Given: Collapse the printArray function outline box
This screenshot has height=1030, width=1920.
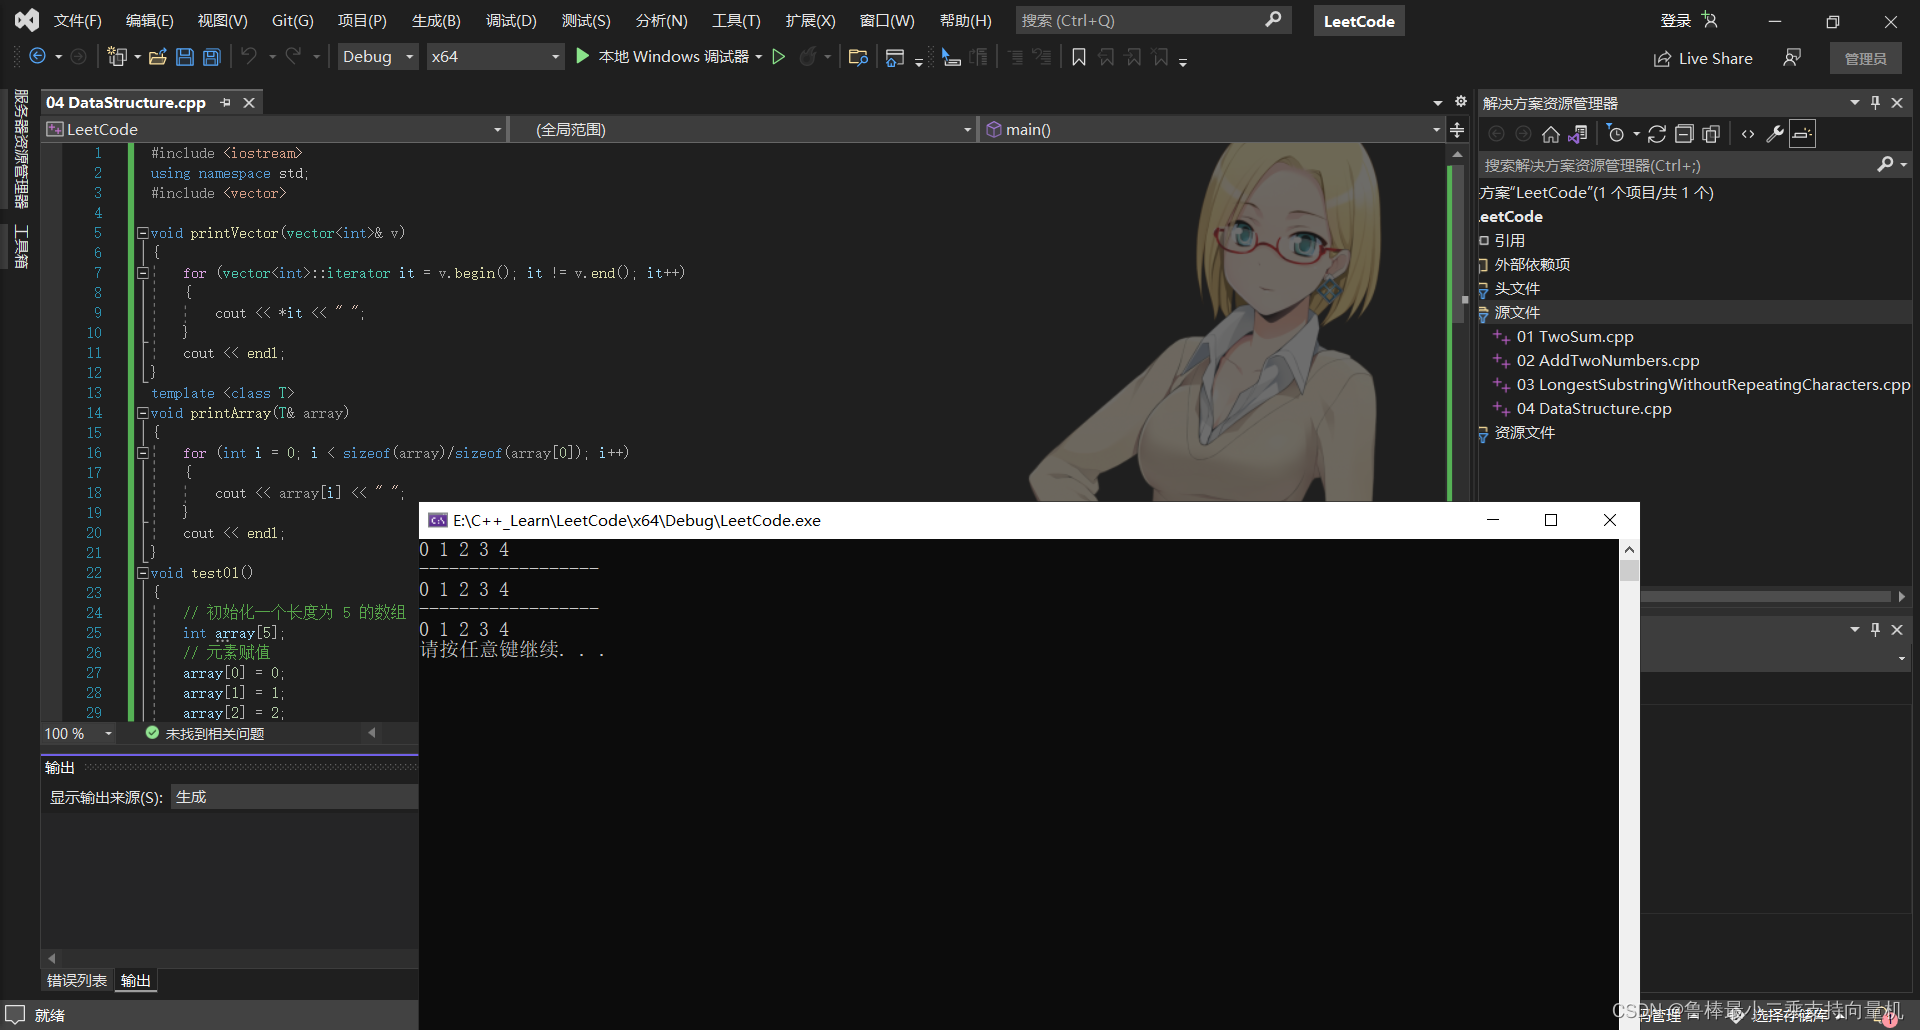Looking at the screenshot, I should coord(143,413).
